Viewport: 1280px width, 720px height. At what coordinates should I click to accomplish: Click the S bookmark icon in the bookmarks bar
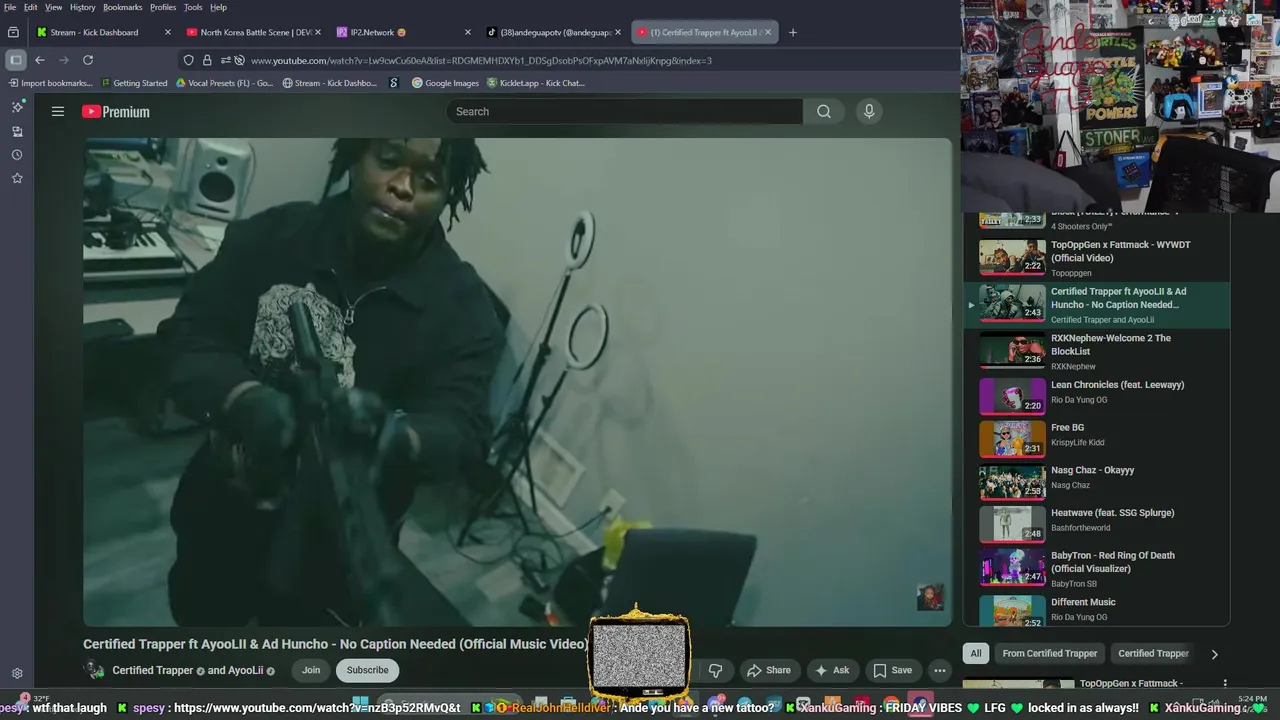394,83
